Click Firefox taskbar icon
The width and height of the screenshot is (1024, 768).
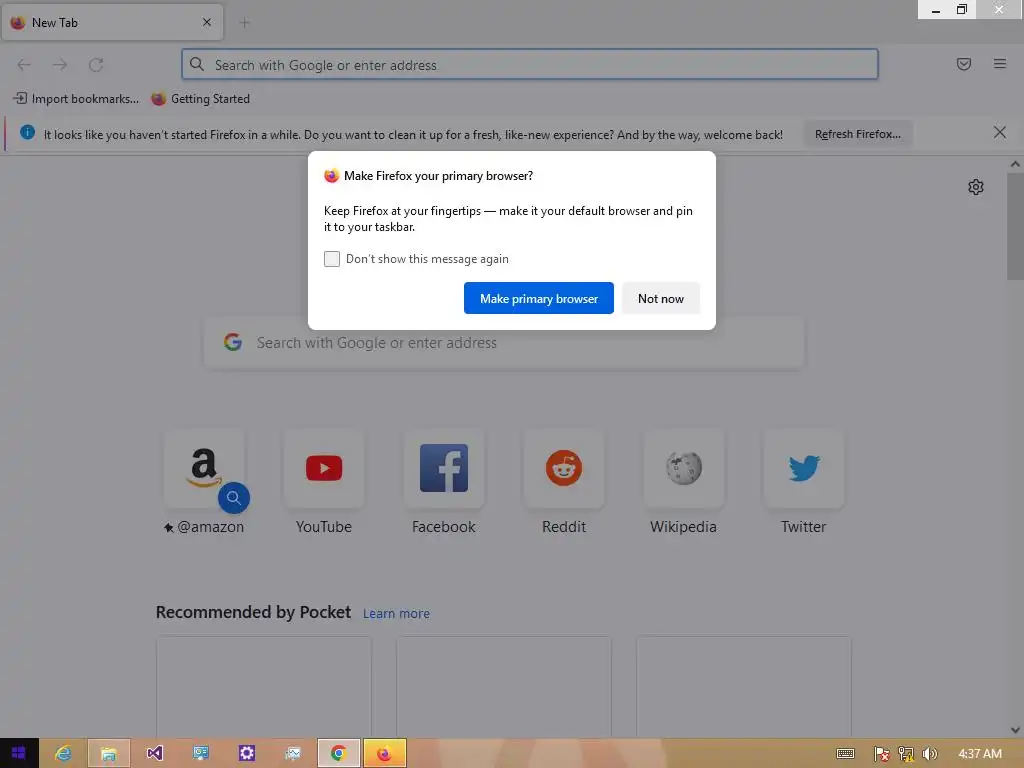385,753
